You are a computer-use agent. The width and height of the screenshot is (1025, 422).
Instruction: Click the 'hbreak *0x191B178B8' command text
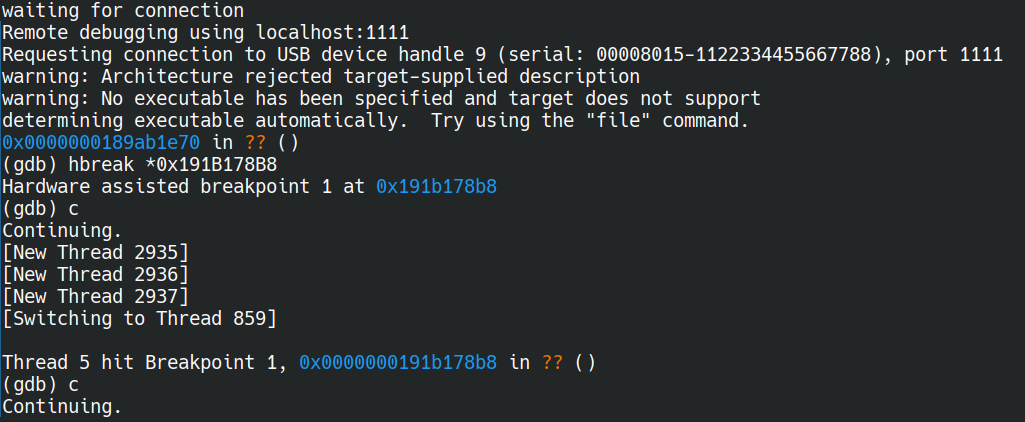(173, 164)
